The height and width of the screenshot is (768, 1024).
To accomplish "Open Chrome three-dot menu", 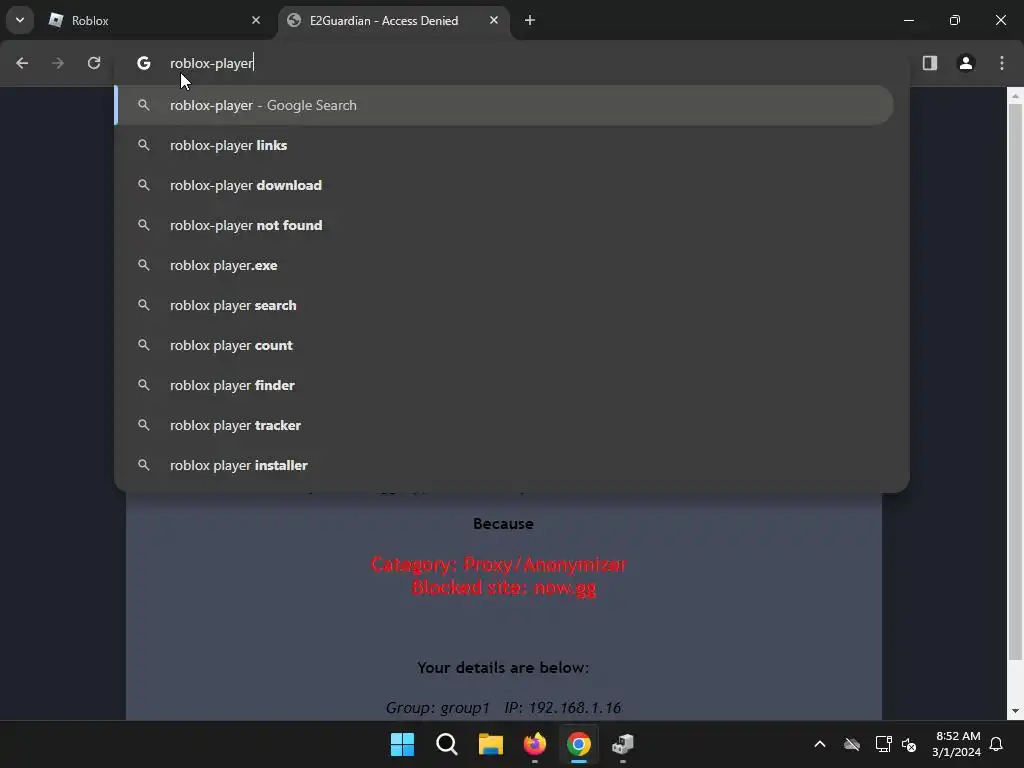I will coord(1002,63).
